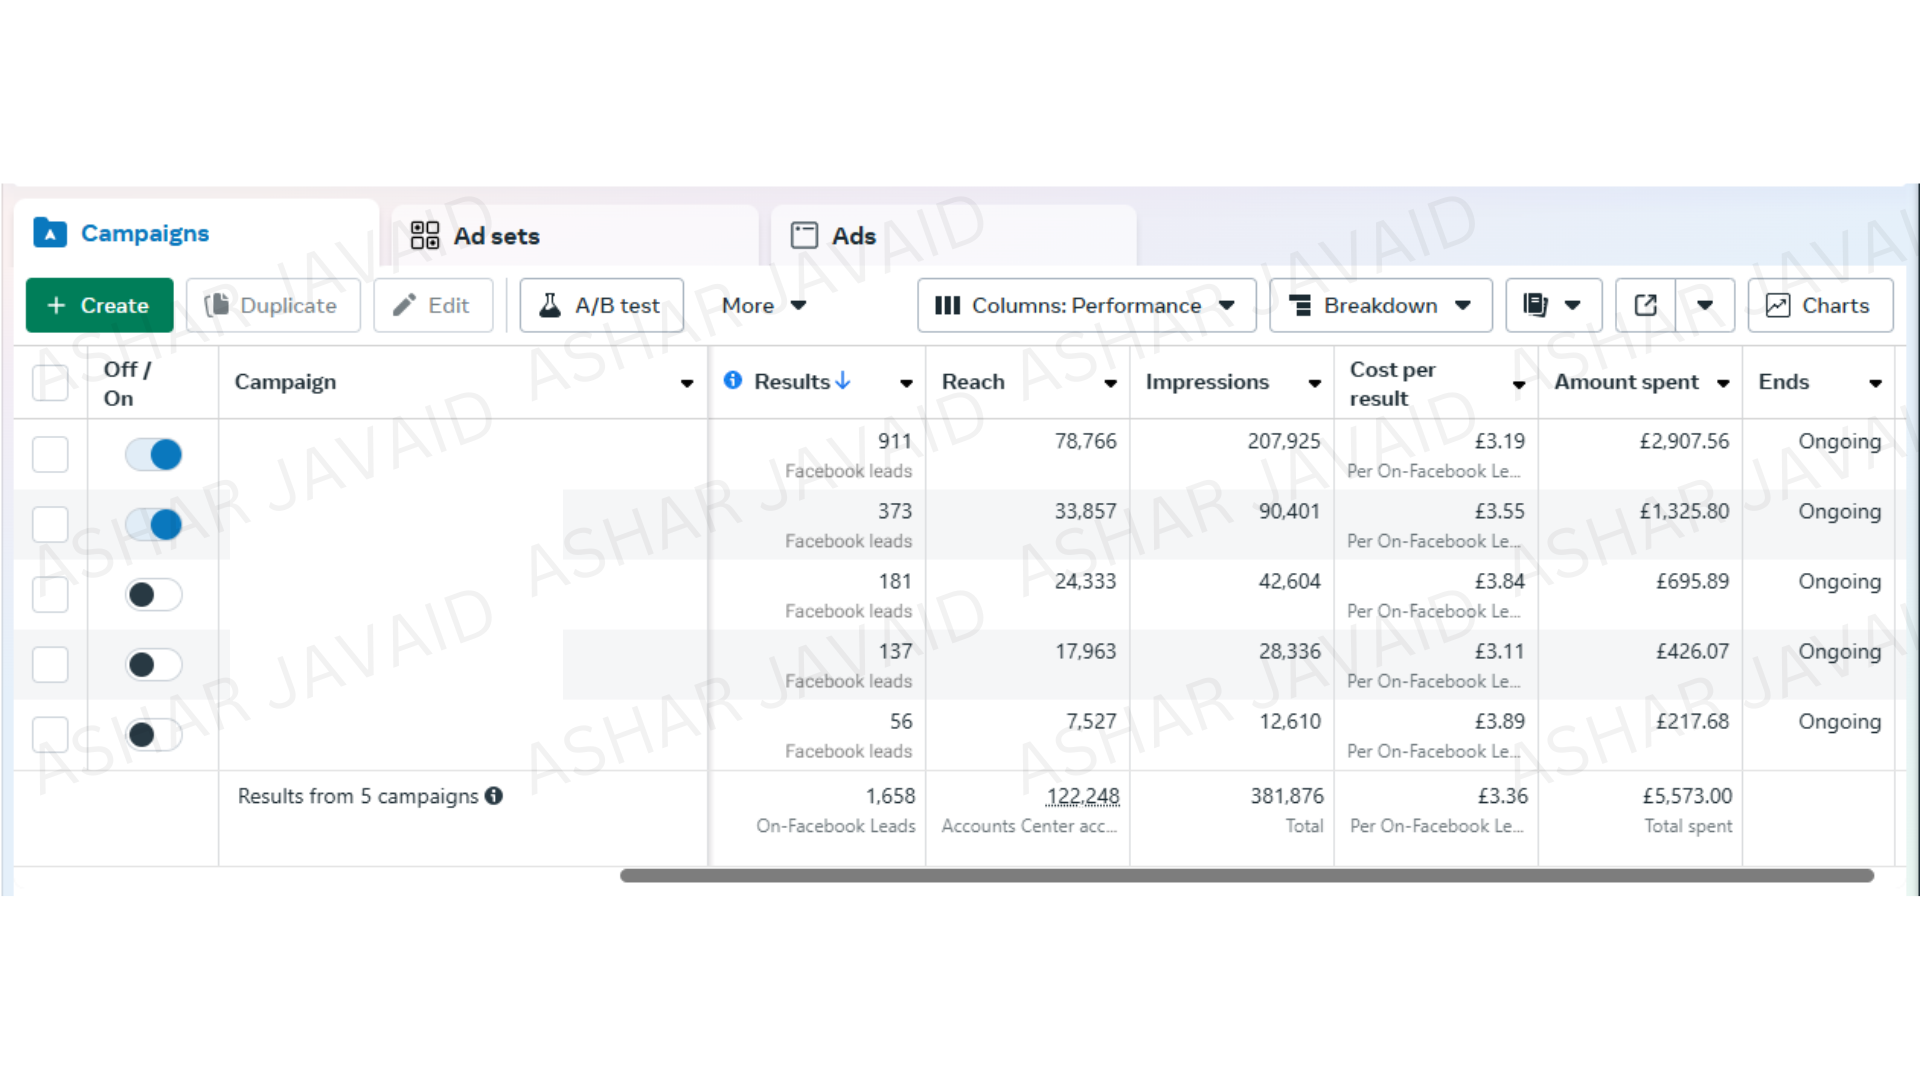
Task: Turn on the campaign with 181 results
Action: (x=153, y=595)
